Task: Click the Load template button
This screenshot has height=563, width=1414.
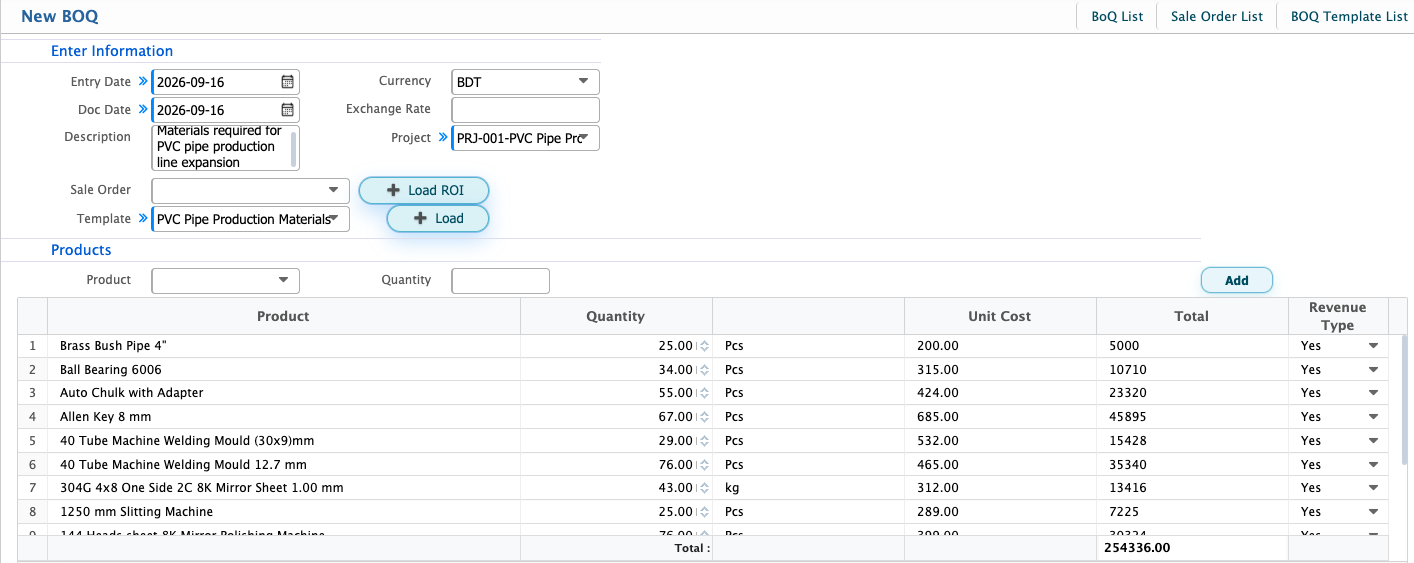Action: [438, 218]
